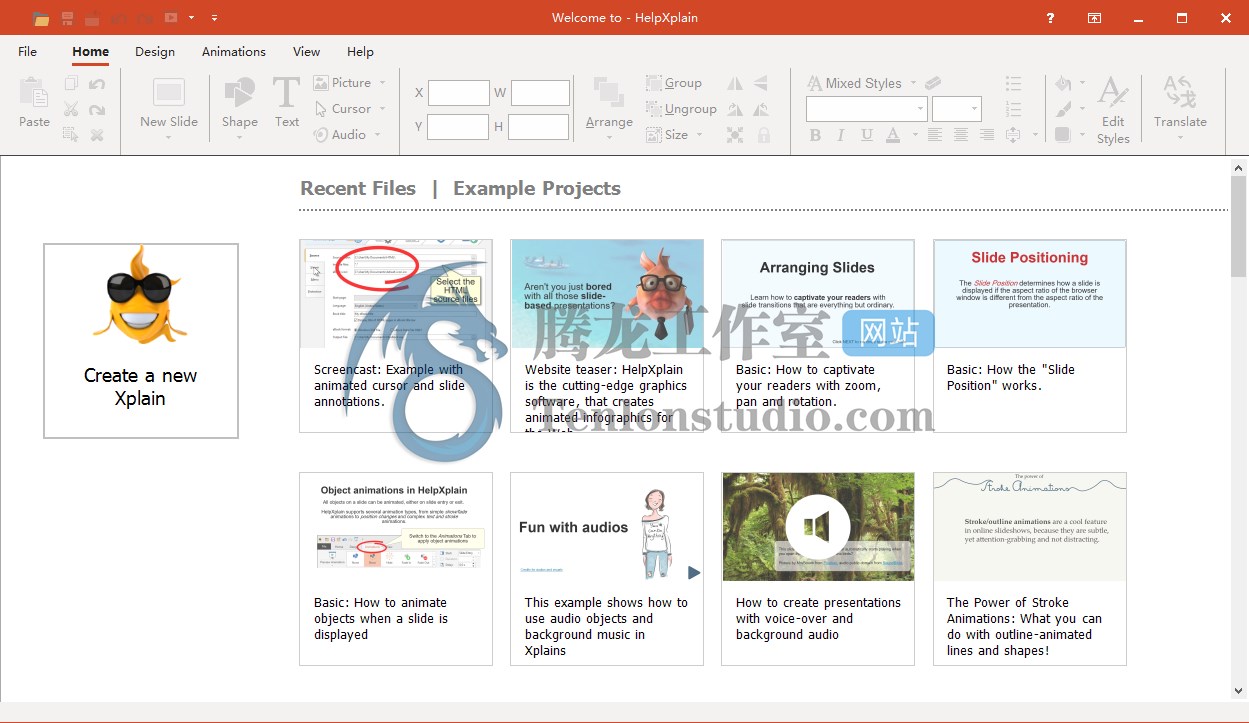Viewport: 1249px width, 723px height.
Task: Click the flip horizontal icon
Action: [735, 83]
